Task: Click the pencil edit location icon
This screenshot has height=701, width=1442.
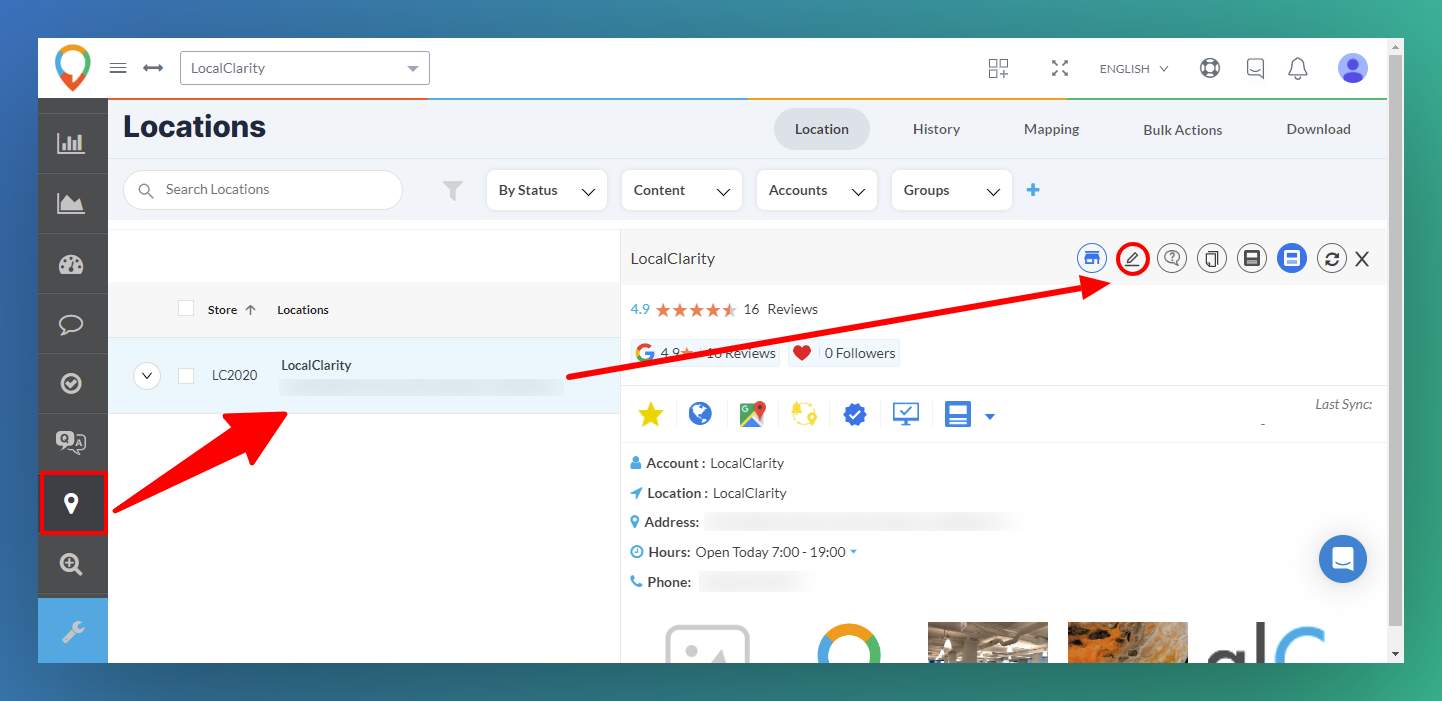Action: tap(1132, 259)
